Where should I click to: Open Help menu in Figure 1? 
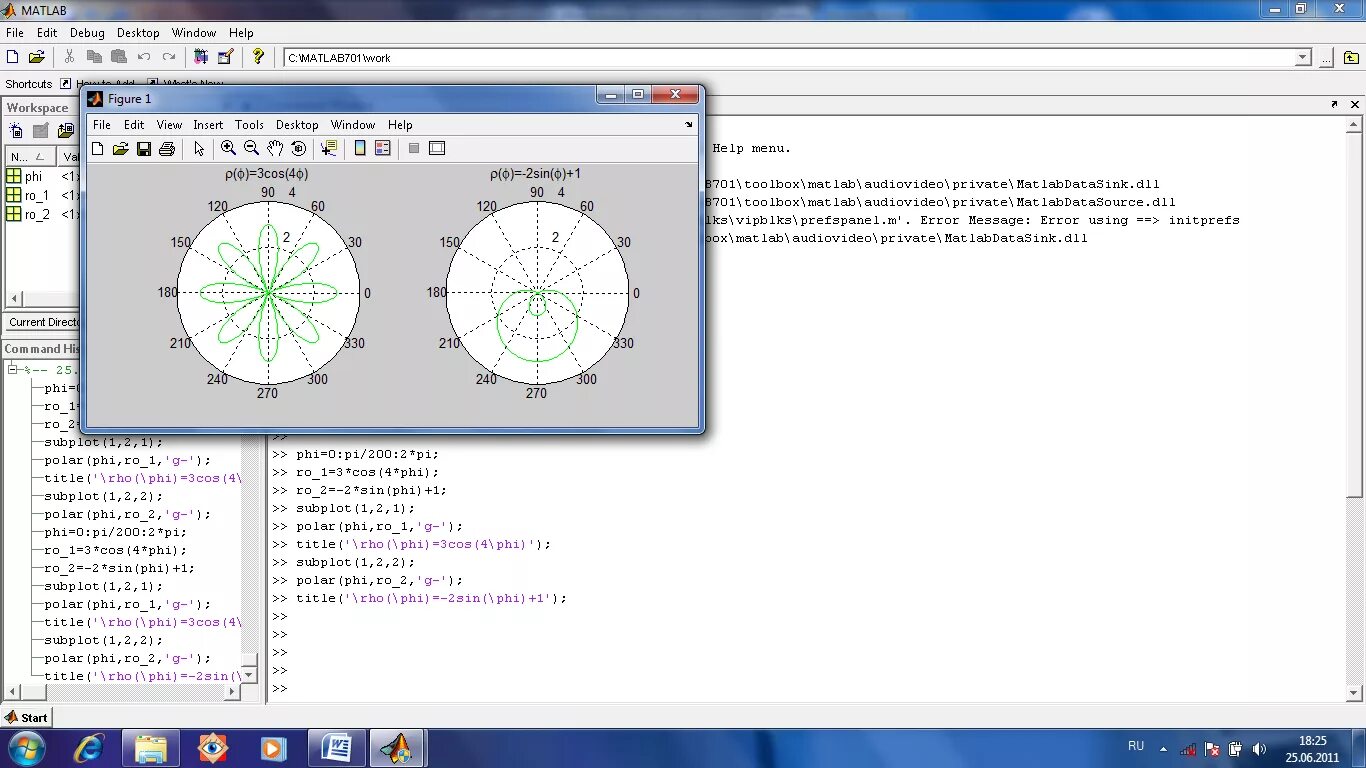click(x=400, y=125)
